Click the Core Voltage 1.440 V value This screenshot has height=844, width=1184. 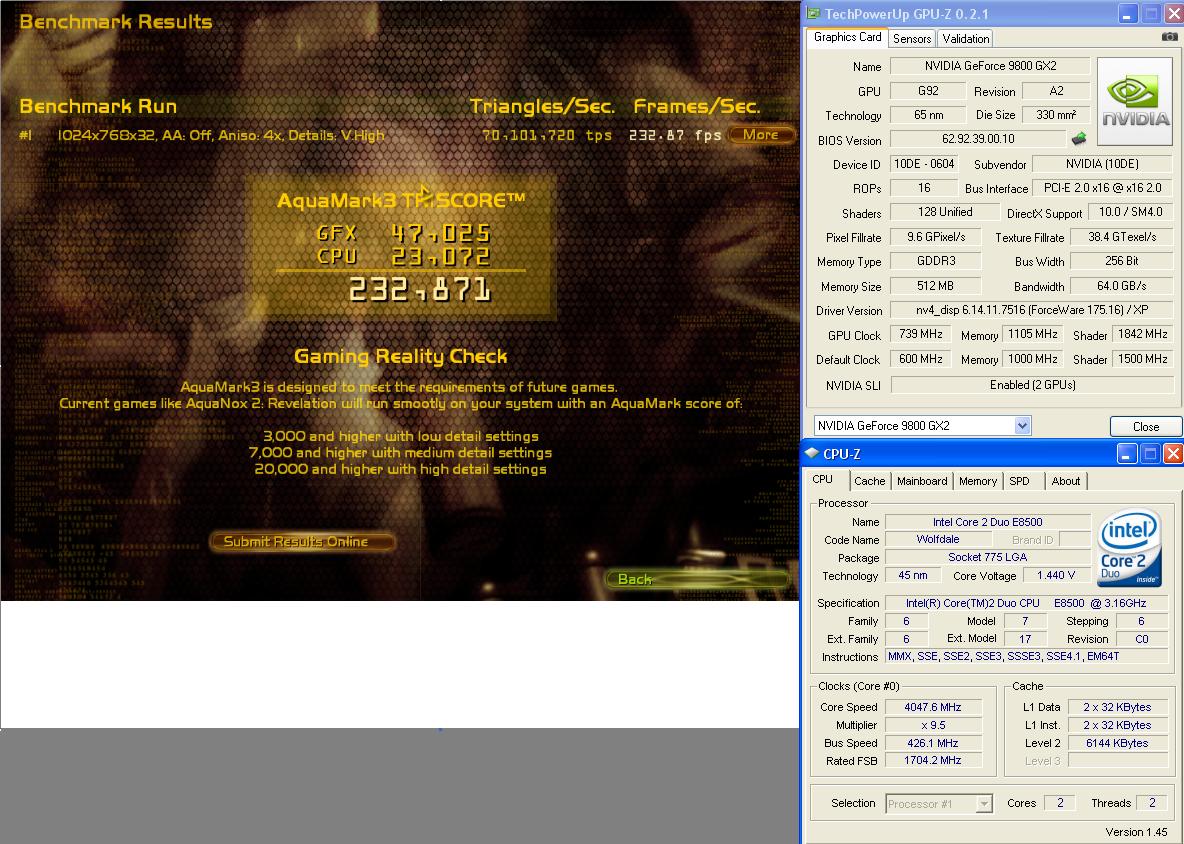click(1056, 575)
